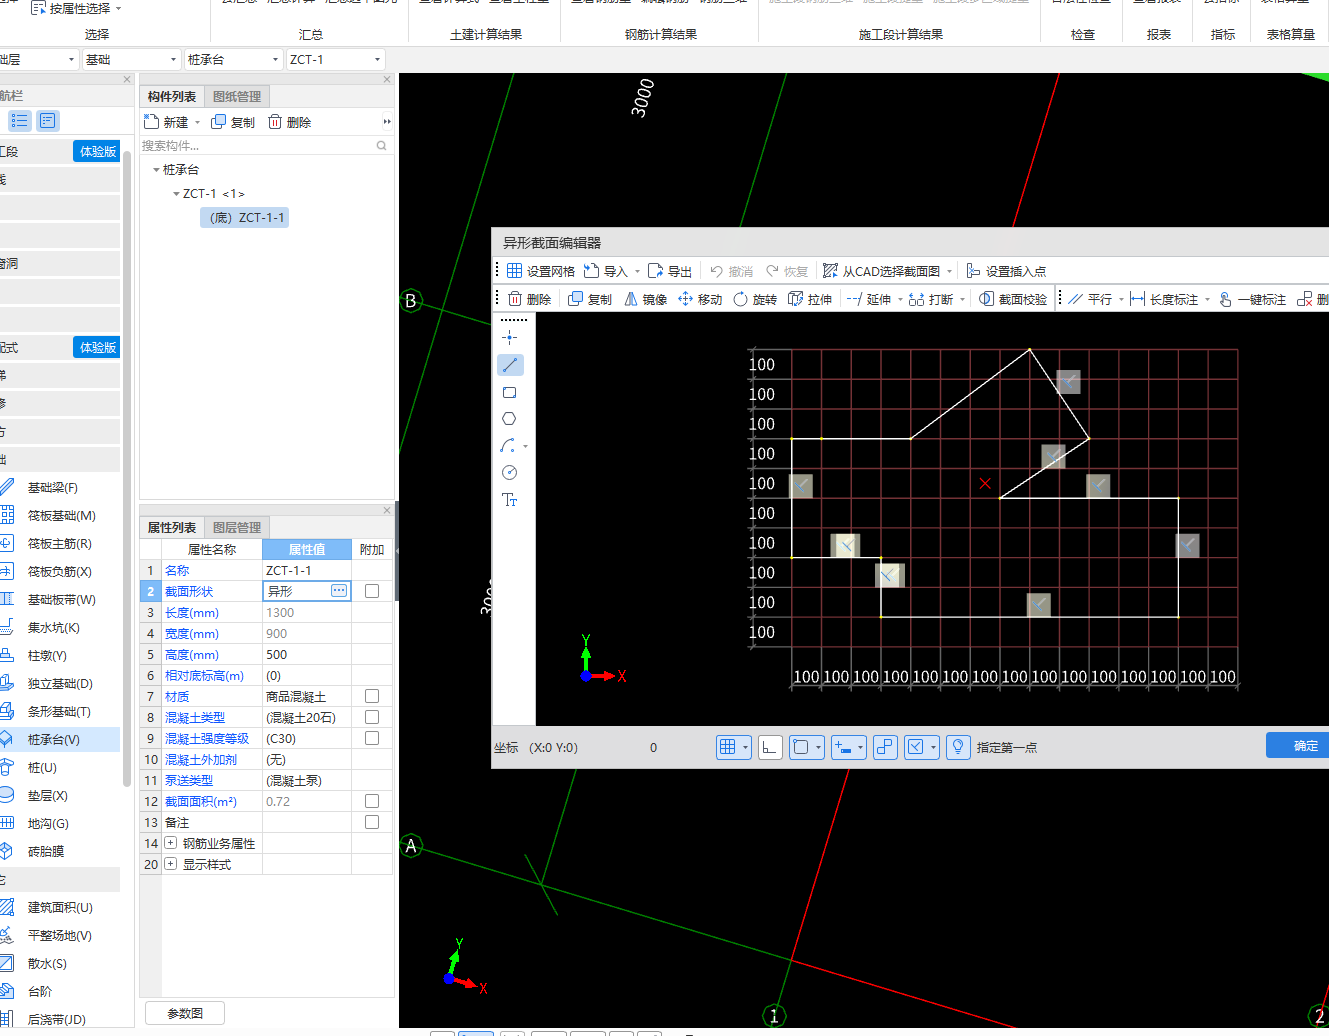Screen dimensions: 1329x1036
Task: Click the 移动 move tool
Action: [x=700, y=299]
